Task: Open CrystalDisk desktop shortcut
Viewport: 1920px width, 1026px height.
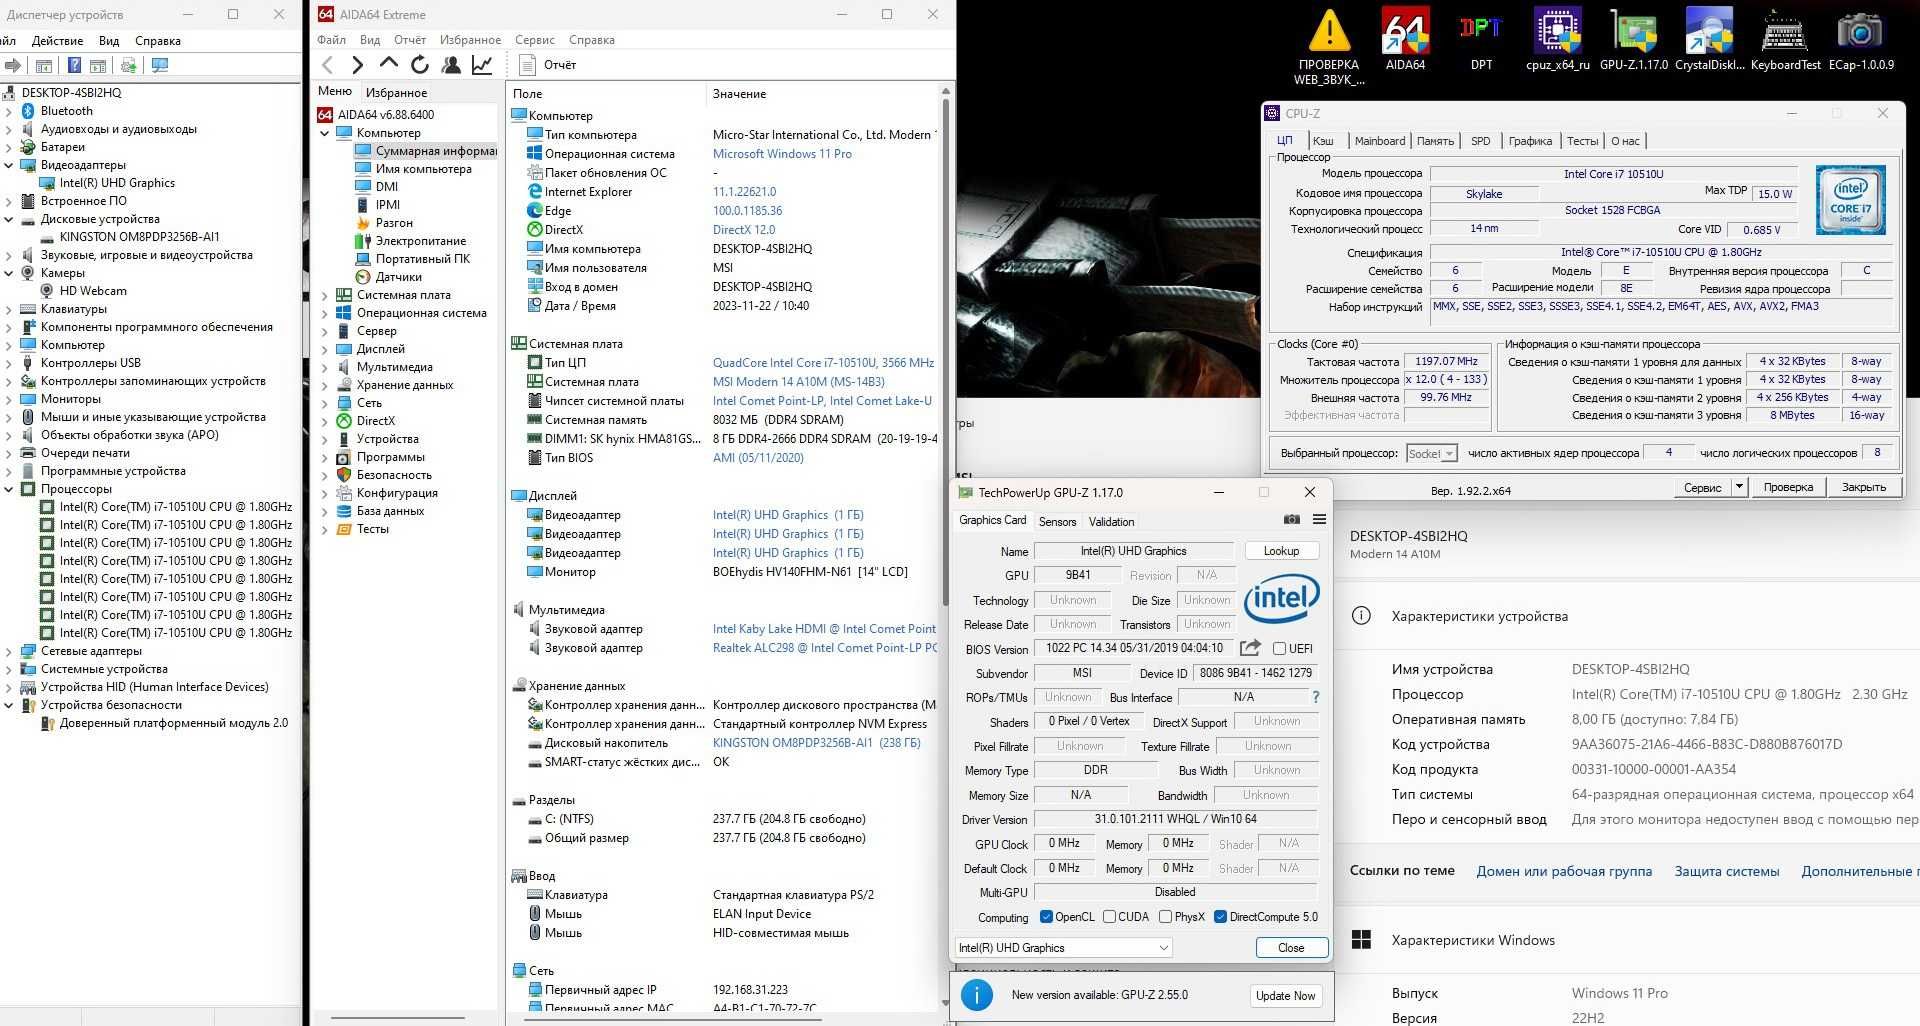Action: point(1710,39)
